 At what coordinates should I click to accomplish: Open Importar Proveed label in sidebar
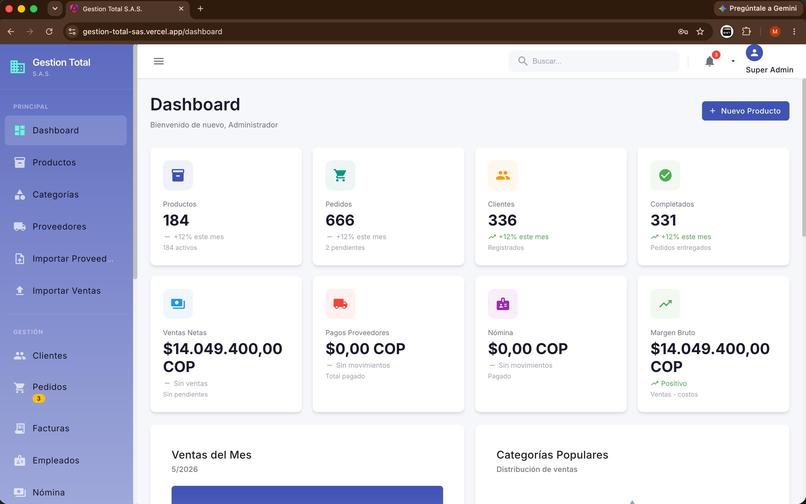pyautogui.click(x=73, y=259)
